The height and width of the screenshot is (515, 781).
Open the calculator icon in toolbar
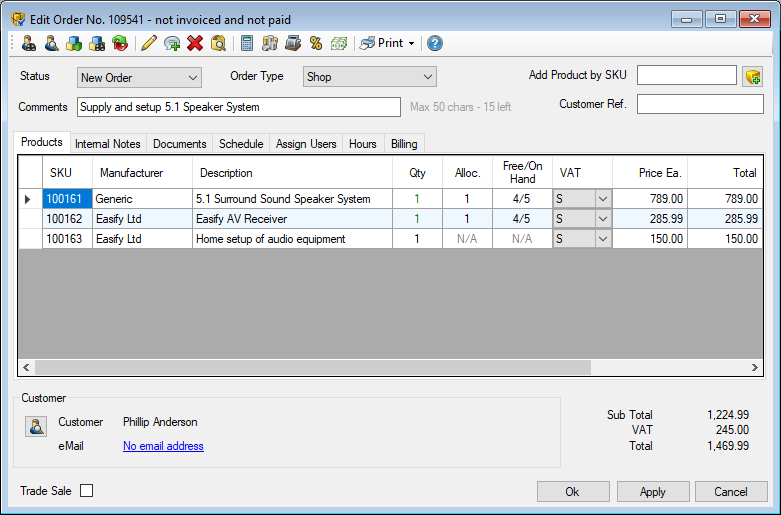[x=246, y=43]
